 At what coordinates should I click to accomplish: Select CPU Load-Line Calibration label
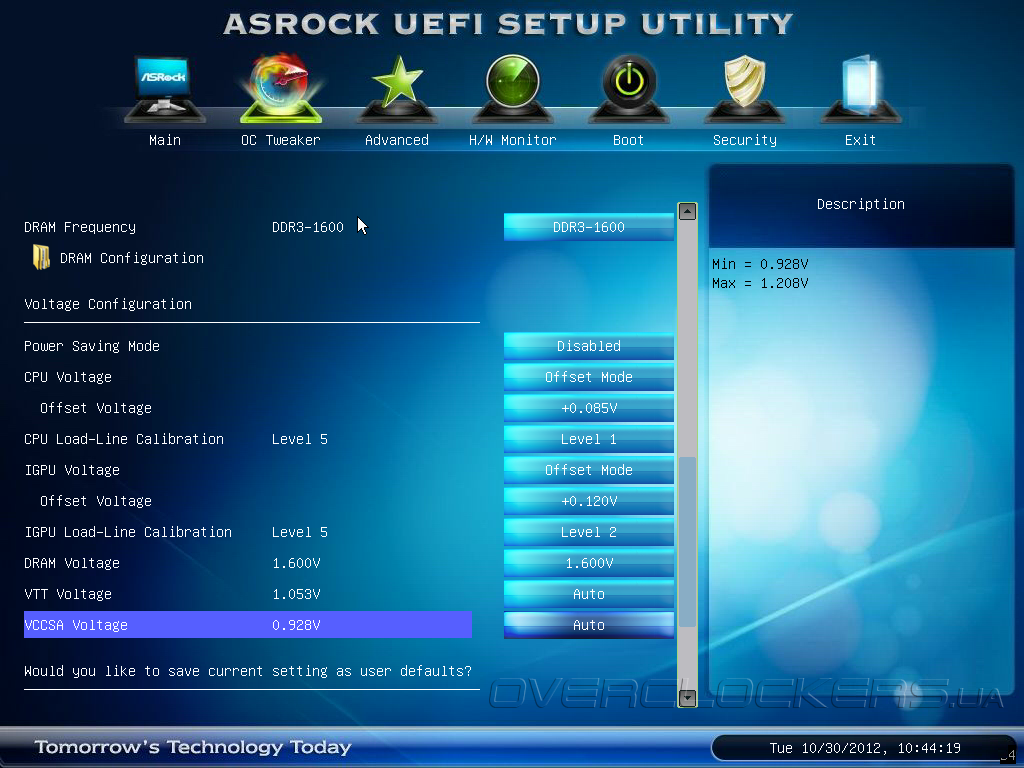(x=124, y=439)
